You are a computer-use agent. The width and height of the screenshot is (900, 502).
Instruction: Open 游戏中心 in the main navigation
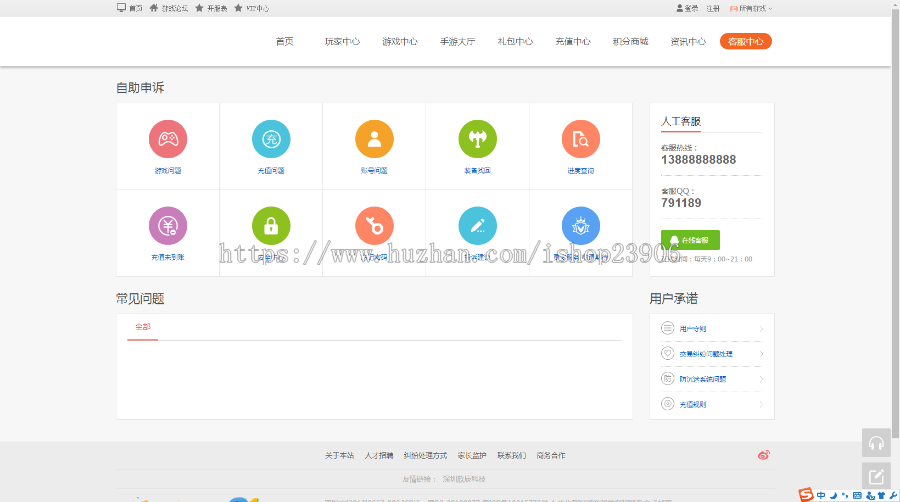399,41
